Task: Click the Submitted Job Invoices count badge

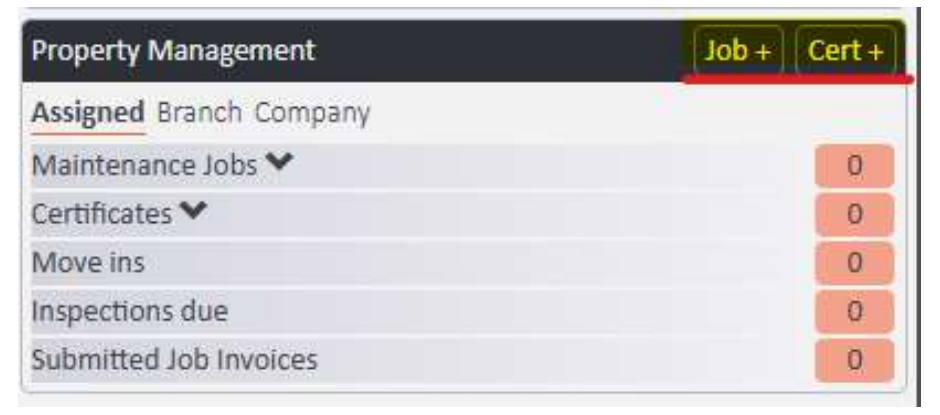Action: pyautogui.click(x=854, y=359)
